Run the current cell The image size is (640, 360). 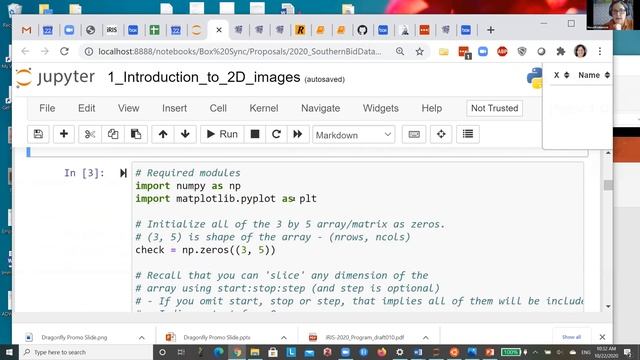[222, 134]
